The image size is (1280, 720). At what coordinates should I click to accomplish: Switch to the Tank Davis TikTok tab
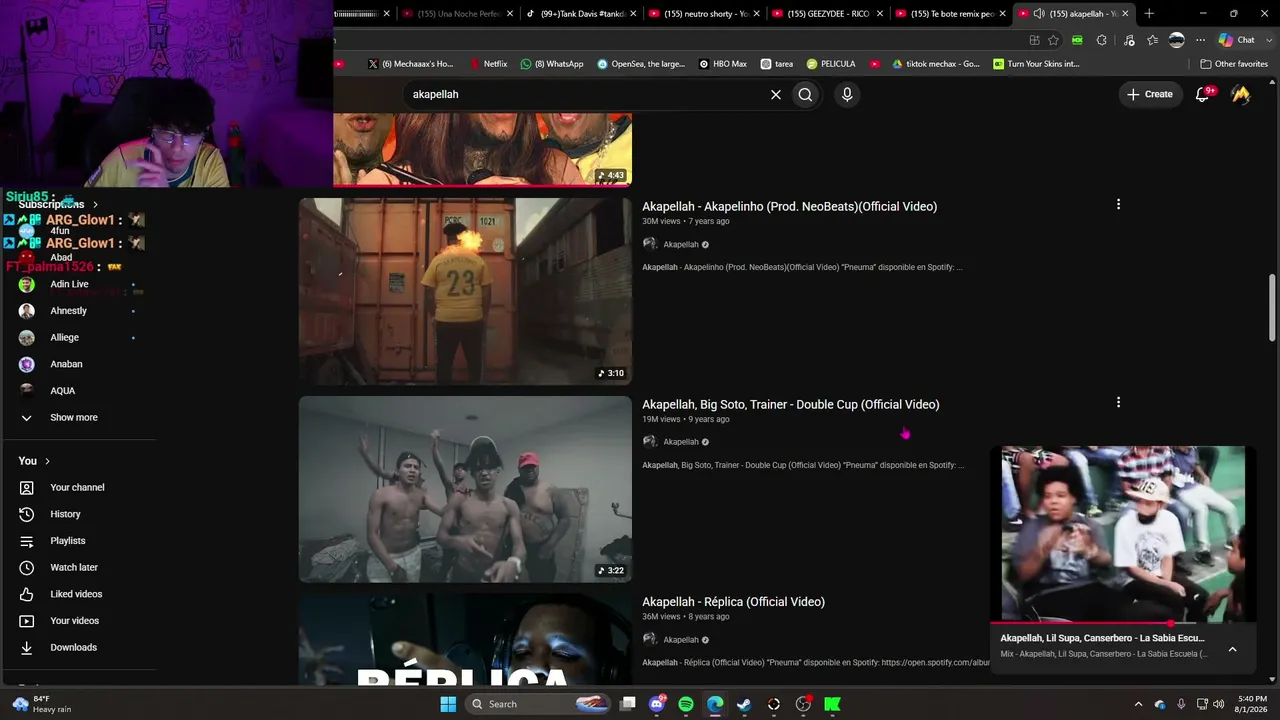pyautogui.click(x=580, y=14)
